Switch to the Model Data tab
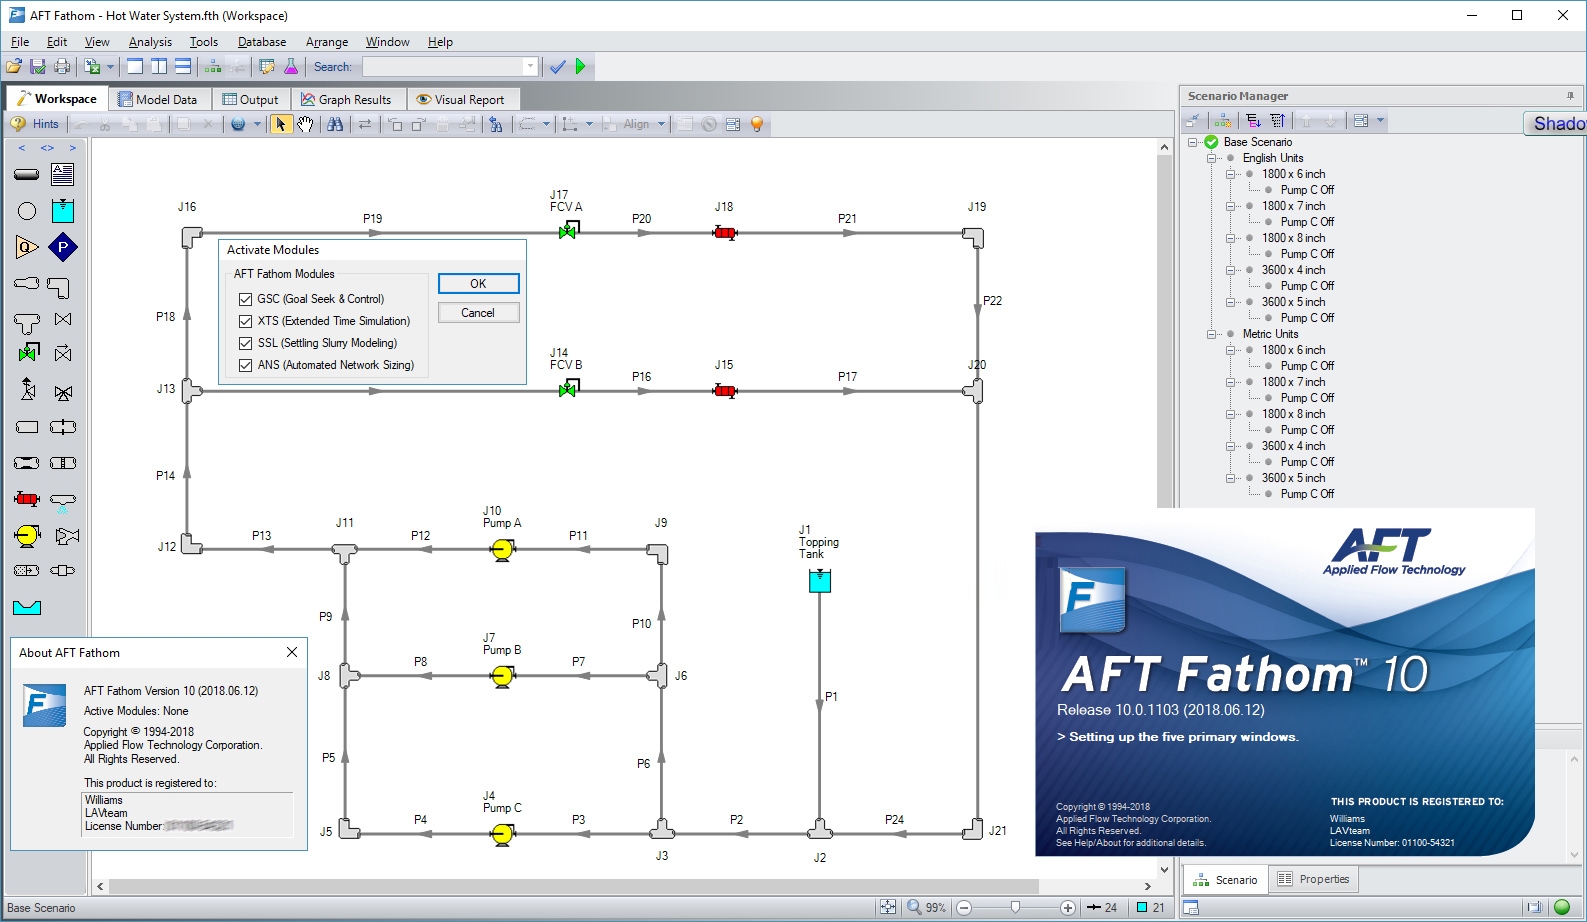Viewport: 1587px width, 922px height. pyautogui.click(x=158, y=99)
